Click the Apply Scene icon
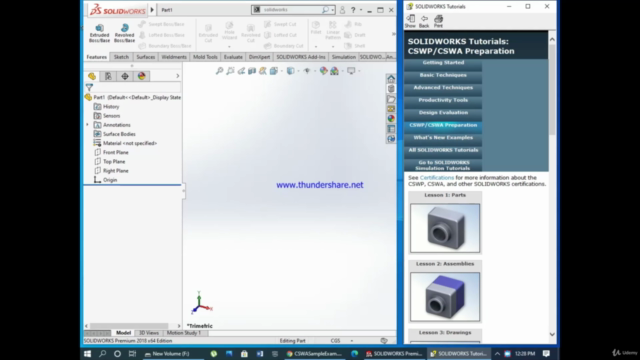Image resolution: width=640 pixels, height=360 pixels. pos(335,71)
